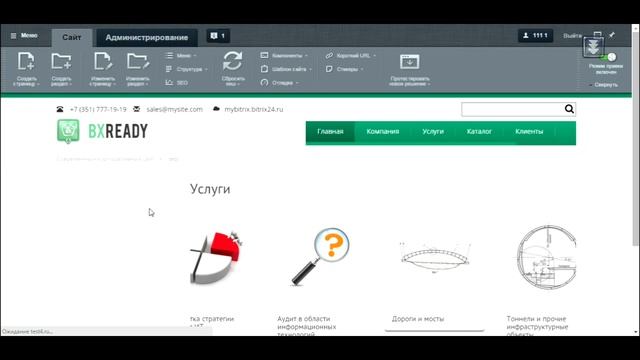Click the red pie chart strategy thumbnail
The image size is (640, 360).
click(216, 258)
